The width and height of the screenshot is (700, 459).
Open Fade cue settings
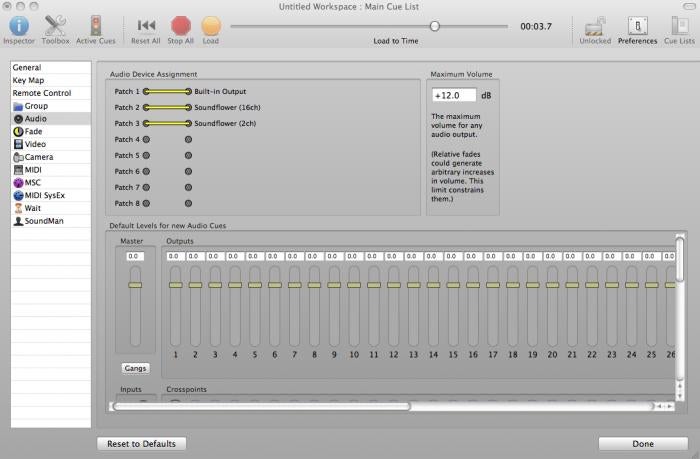[x=51, y=131]
